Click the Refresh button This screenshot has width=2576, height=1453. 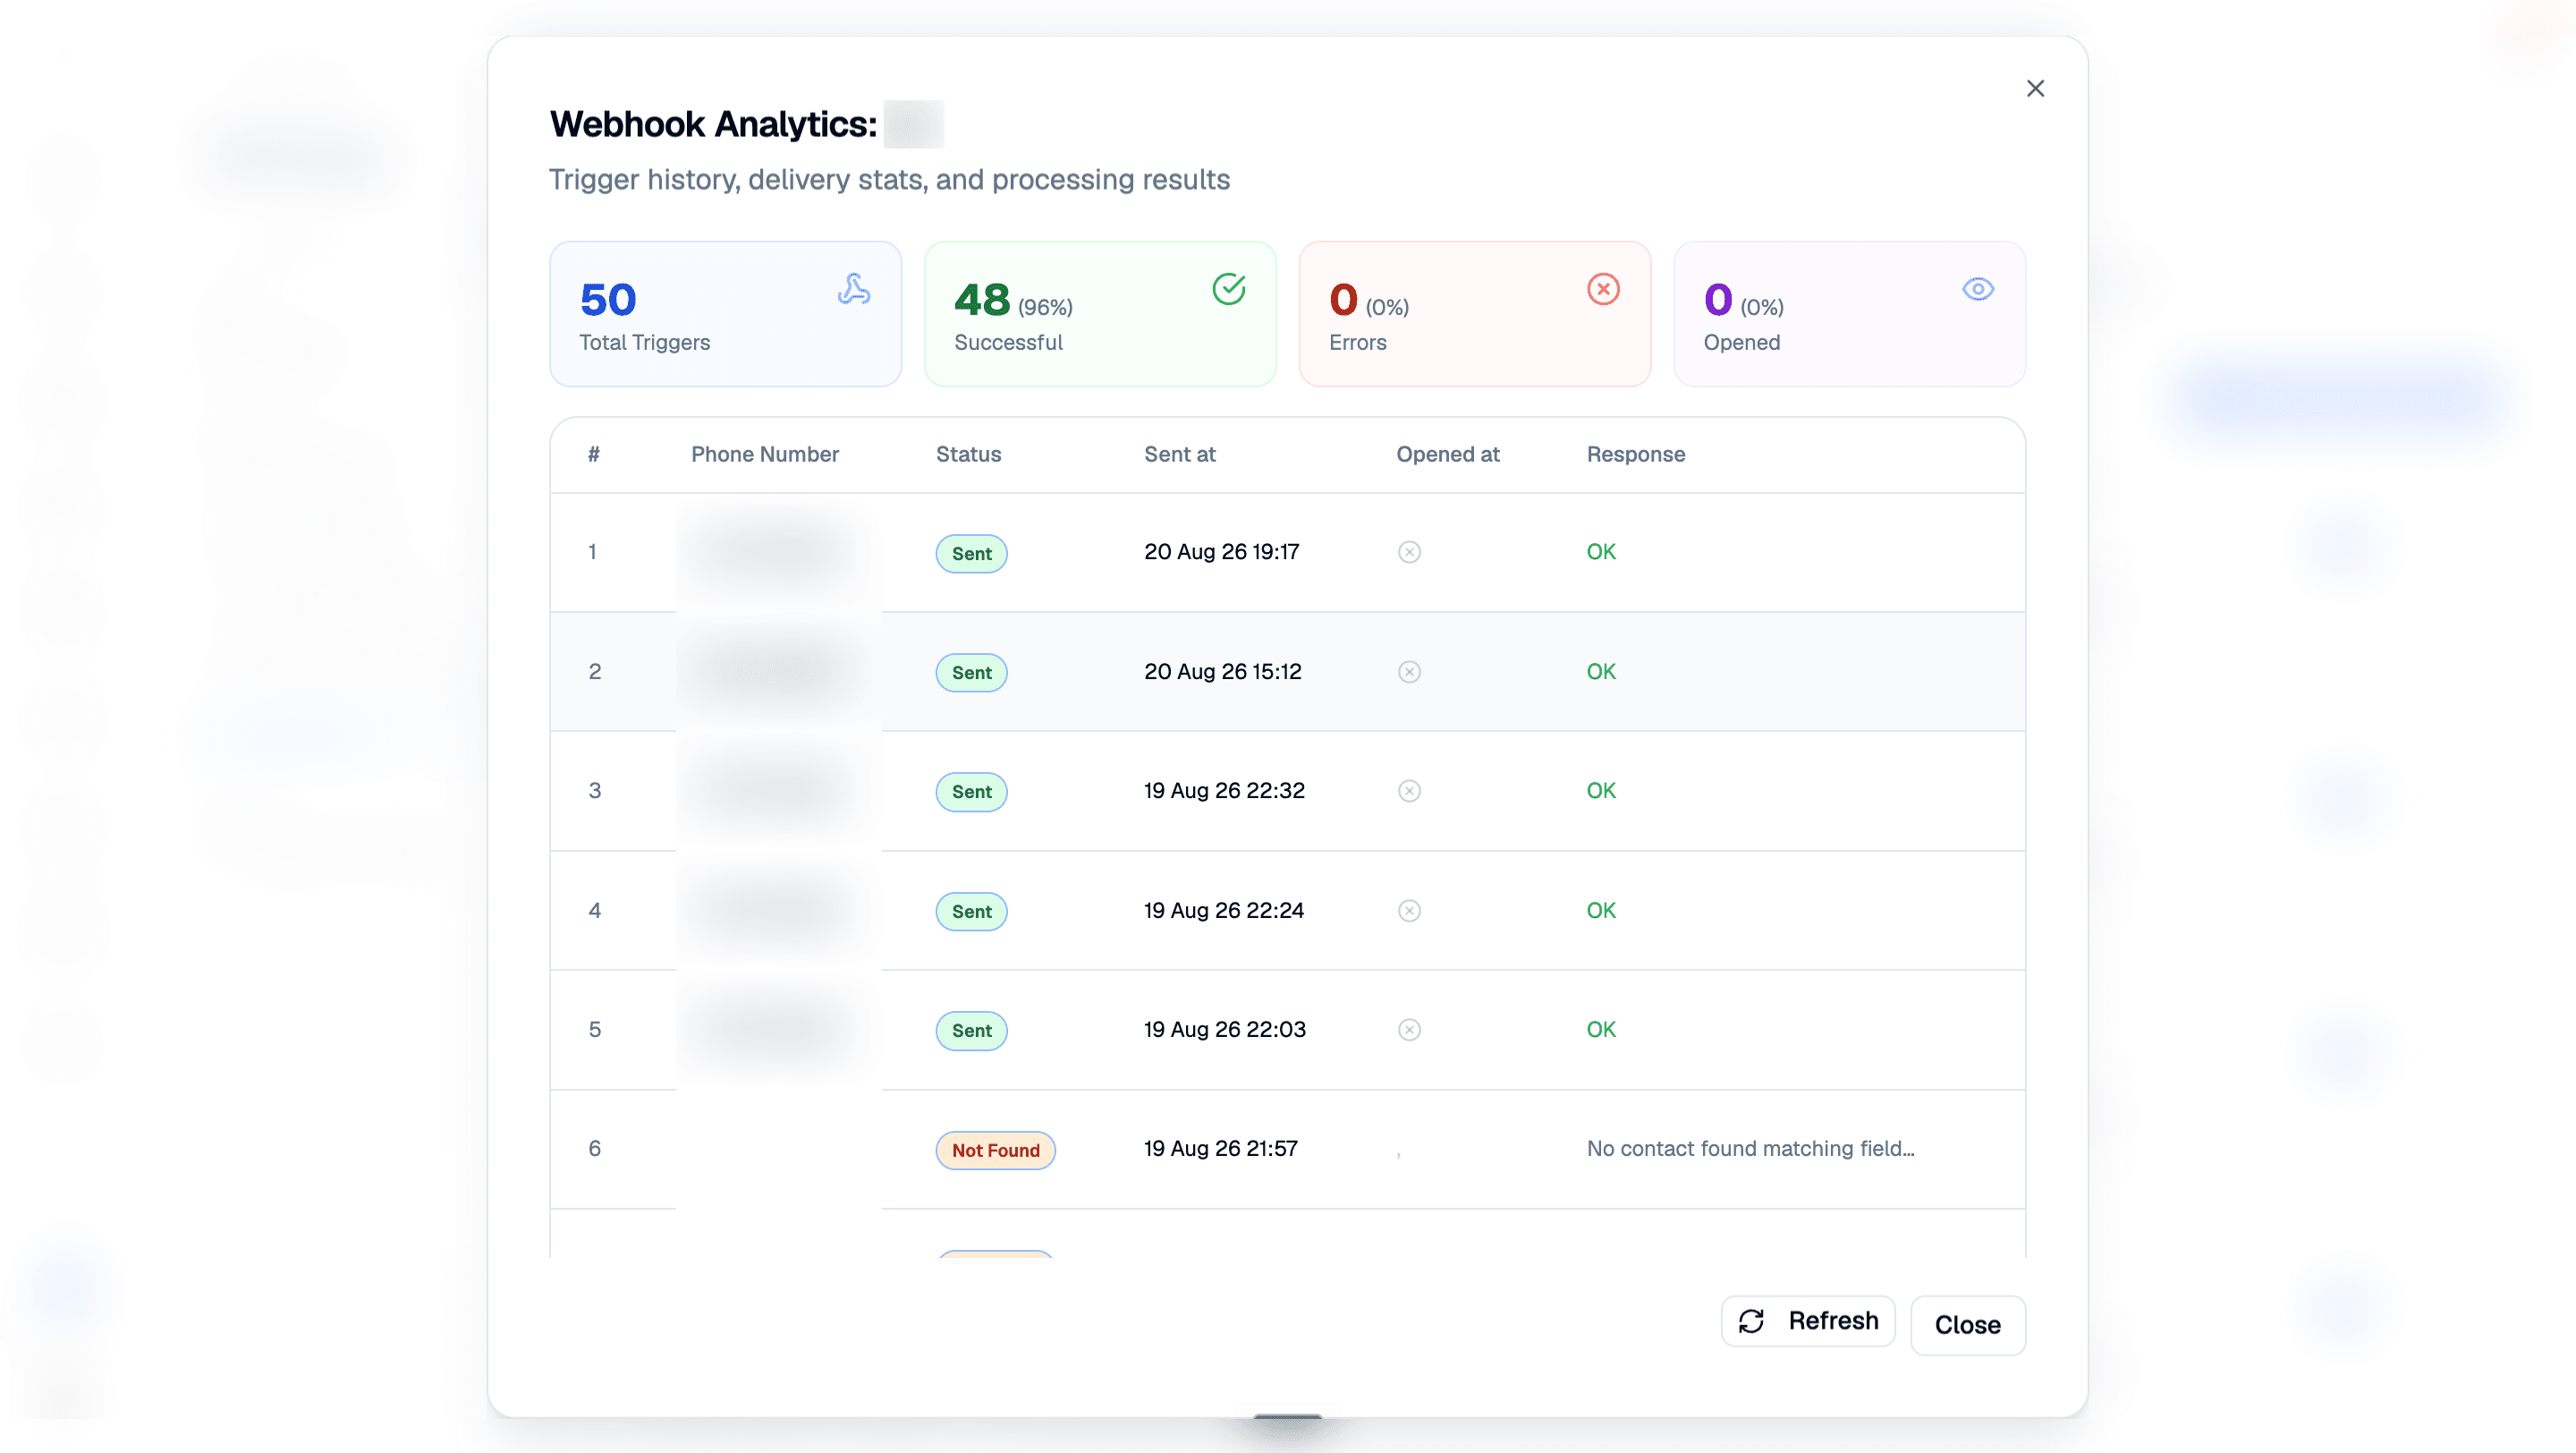[1808, 1321]
